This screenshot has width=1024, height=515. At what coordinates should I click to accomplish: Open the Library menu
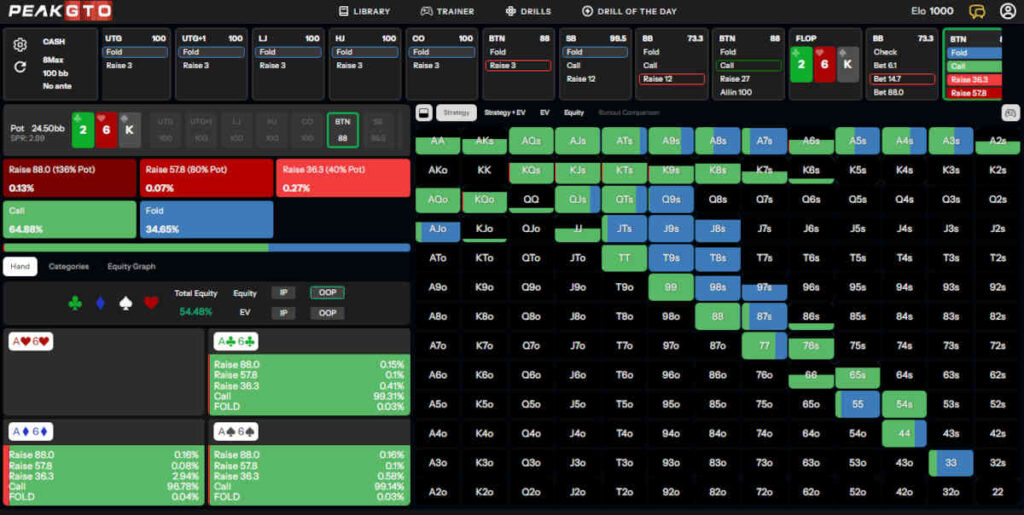coord(364,11)
